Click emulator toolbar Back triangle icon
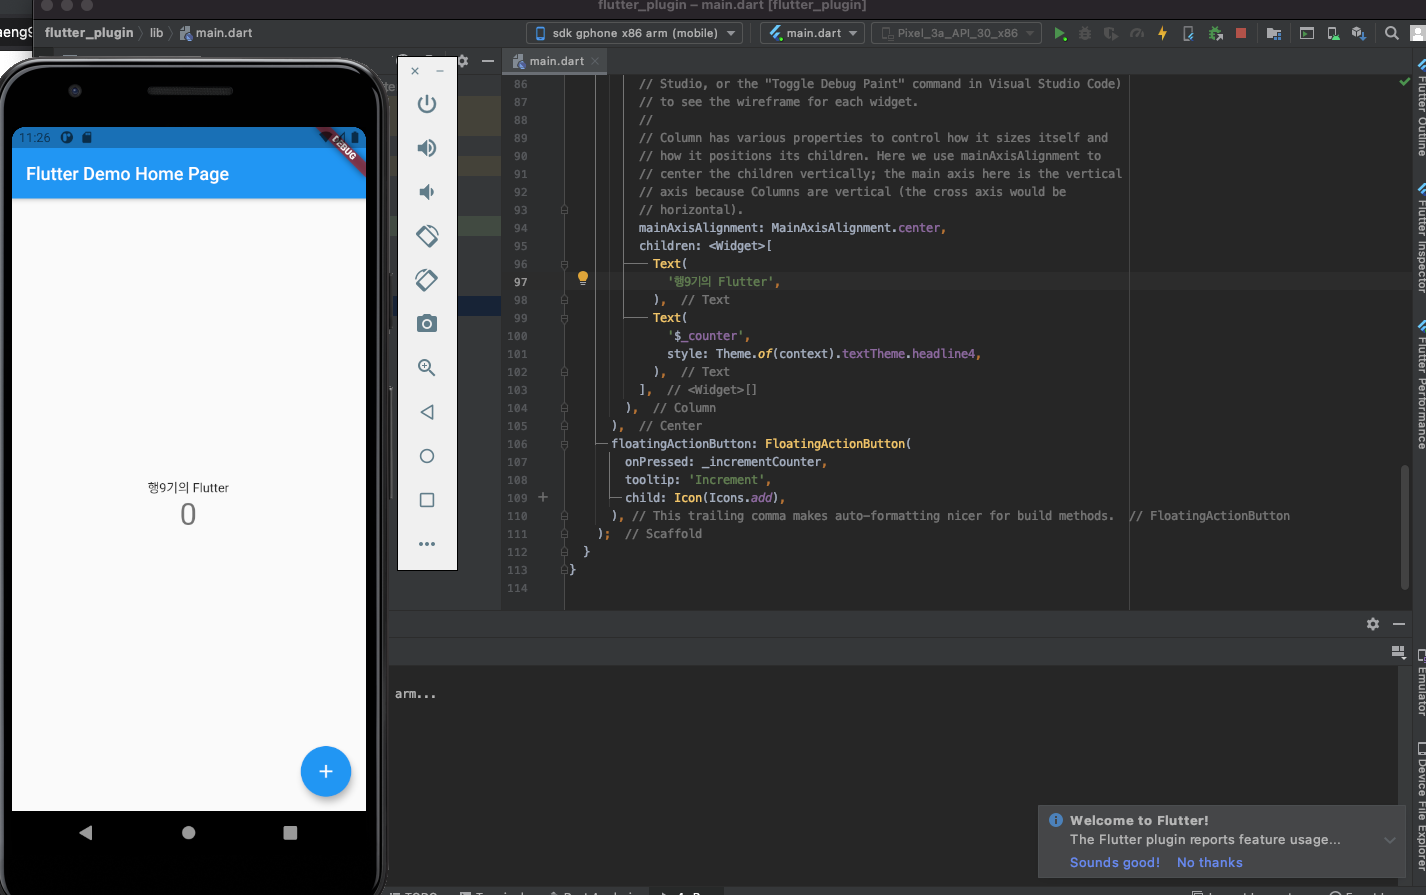The height and width of the screenshot is (895, 1426). 427,412
